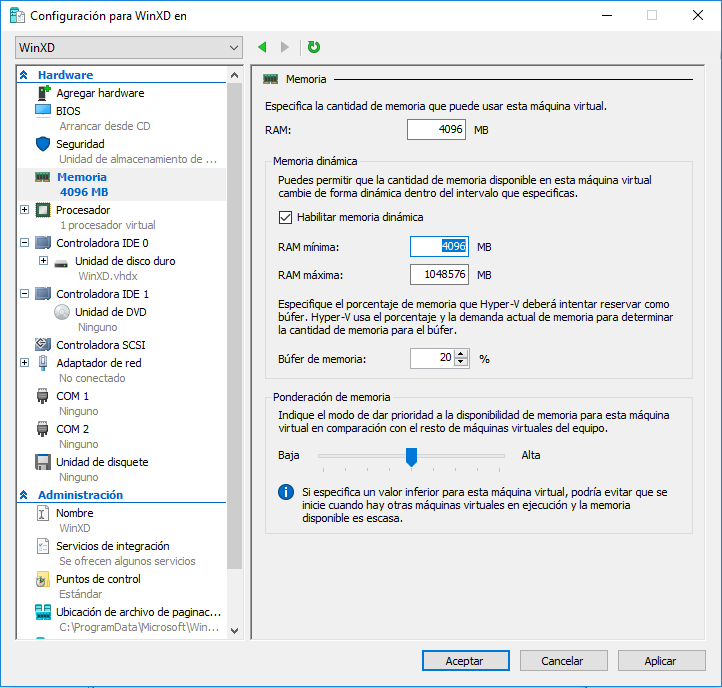Increase memory buffer with up arrow
Image resolution: width=722 pixels, height=688 pixels.
click(461, 353)
